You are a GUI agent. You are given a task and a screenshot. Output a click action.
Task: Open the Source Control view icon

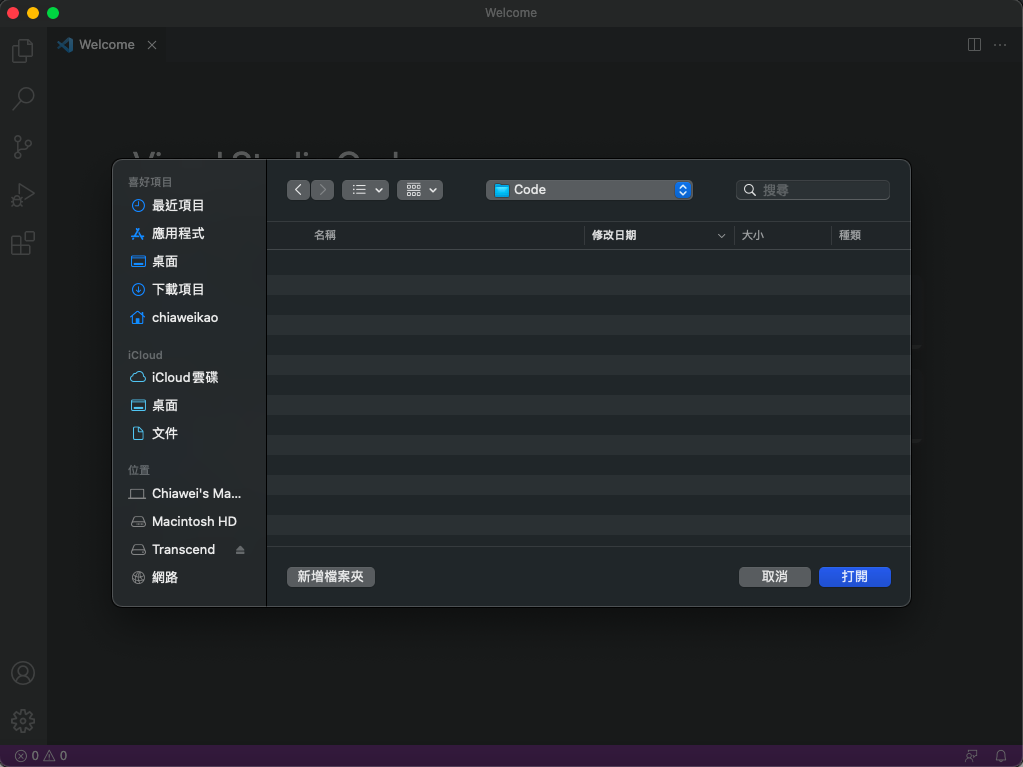click(x=23, y=147)
